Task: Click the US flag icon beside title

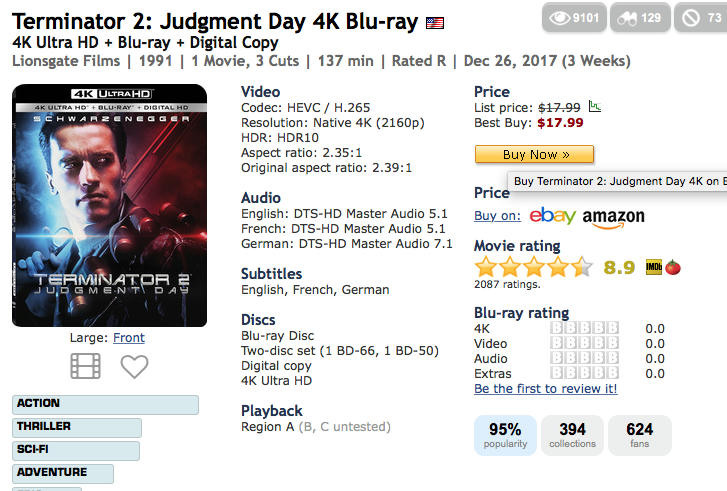Action: 435,23
